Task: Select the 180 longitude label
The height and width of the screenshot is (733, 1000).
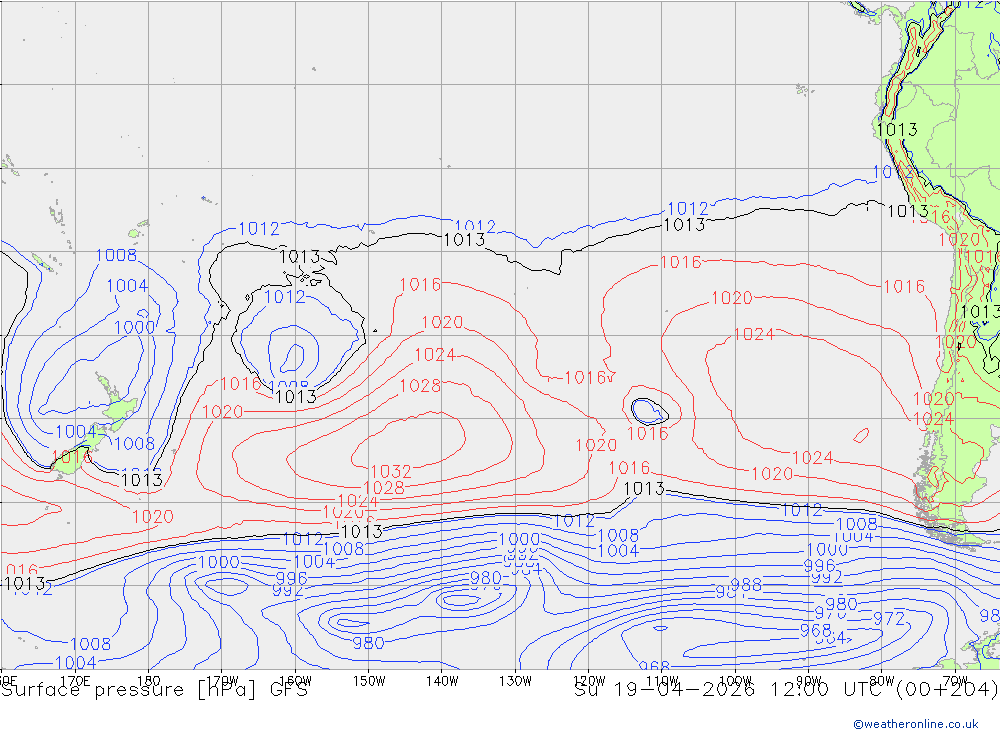Action: pyautogui.click(x=149, y=681)
